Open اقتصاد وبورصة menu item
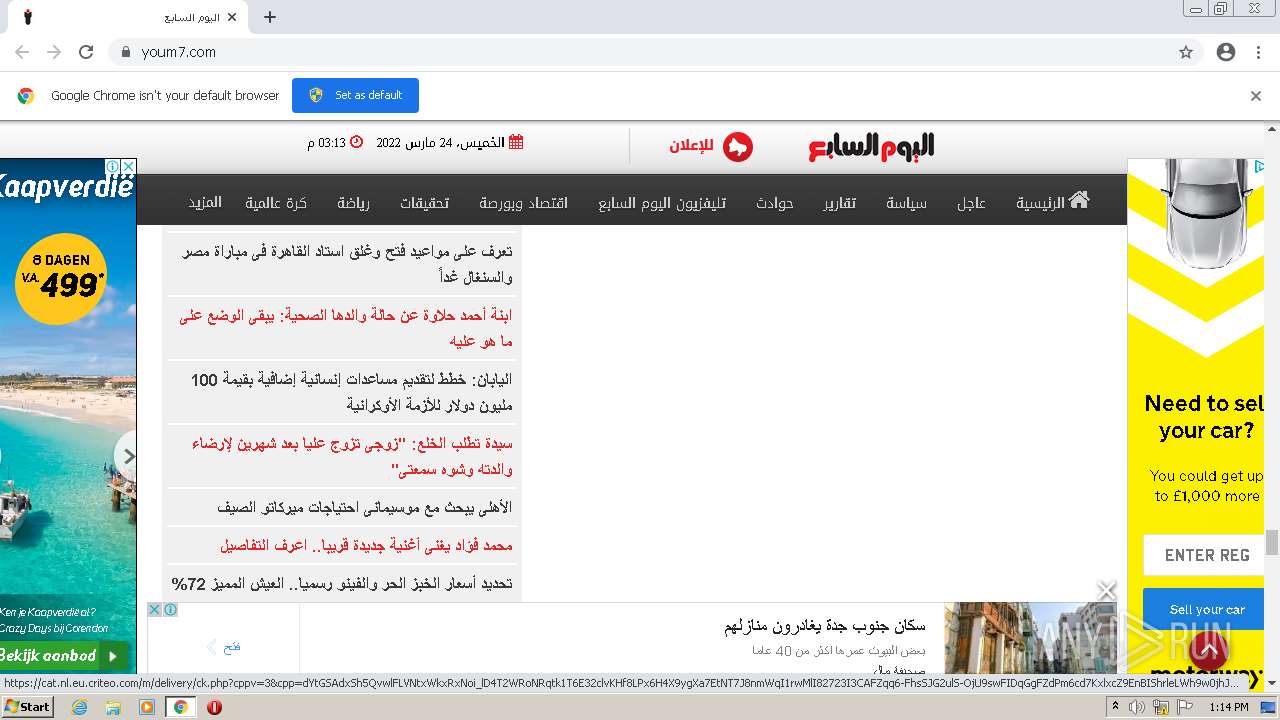 point(523,203)
